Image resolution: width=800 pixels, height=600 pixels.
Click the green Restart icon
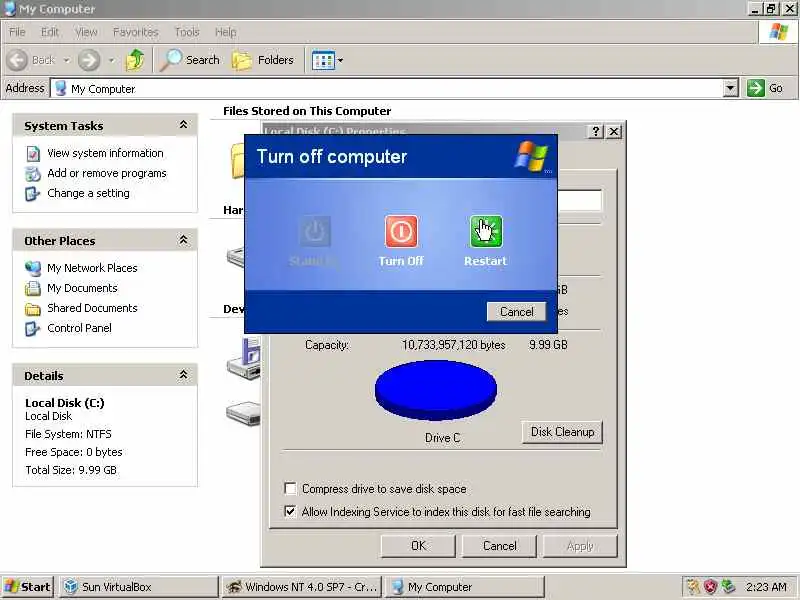[x=486, y=231]
